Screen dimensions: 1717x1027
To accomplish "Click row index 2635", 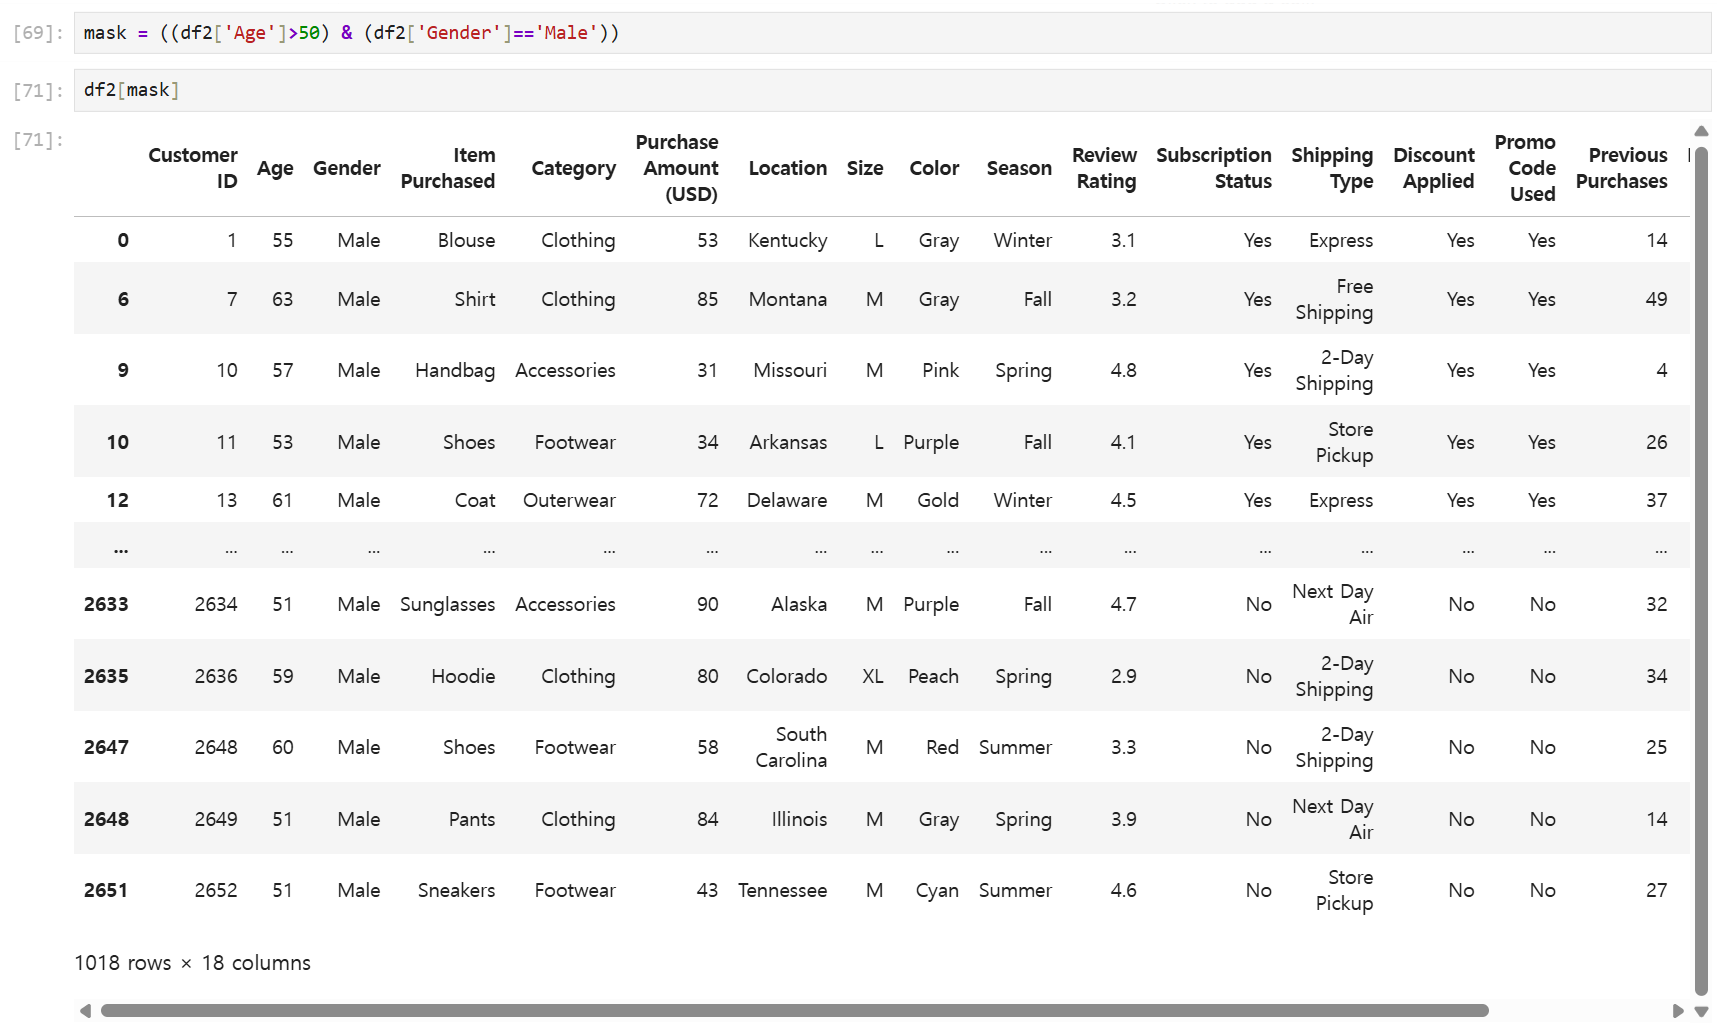I will click(x=106, y=676).
